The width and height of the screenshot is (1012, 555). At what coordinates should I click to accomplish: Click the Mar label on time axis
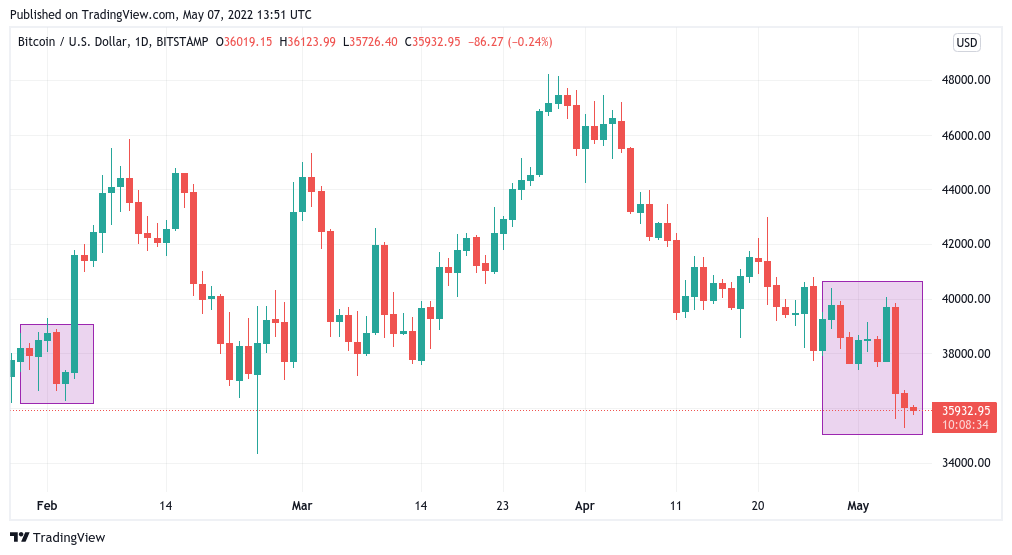coord(302,506)
